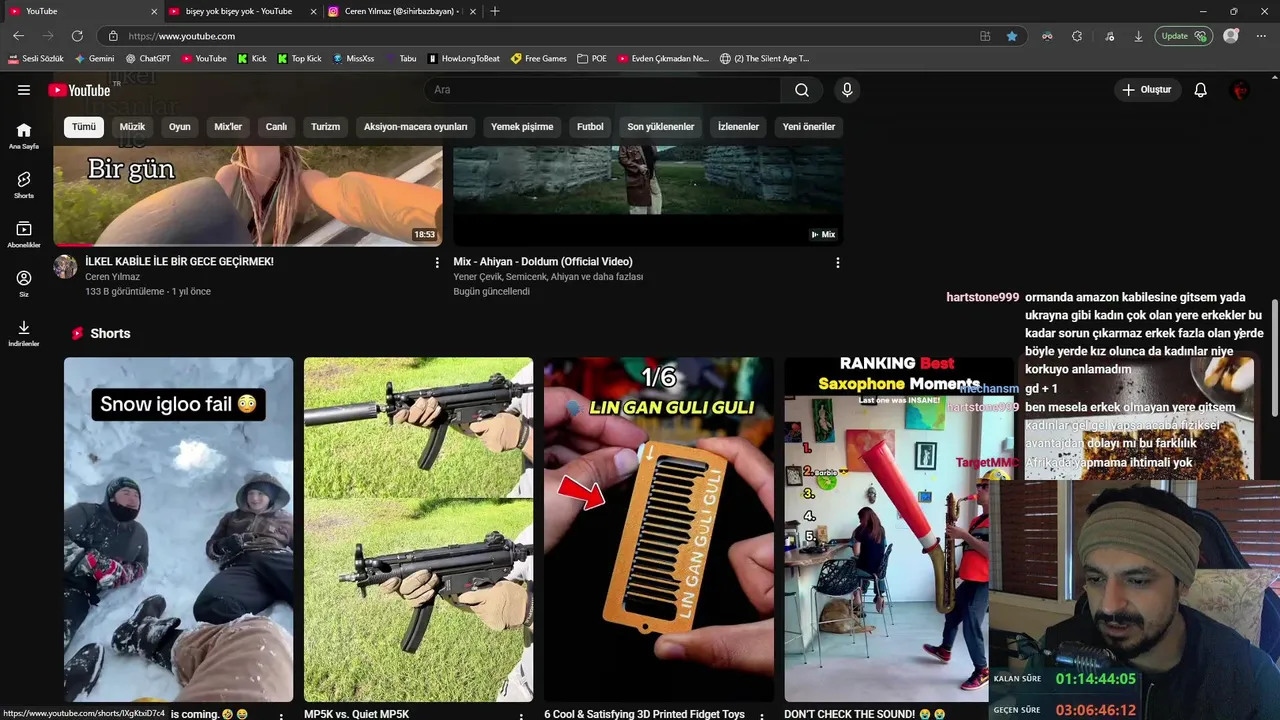Open browser downloads arrow icon
The width and height of the screenshot is (1280, 720).
click(1138, 36)
